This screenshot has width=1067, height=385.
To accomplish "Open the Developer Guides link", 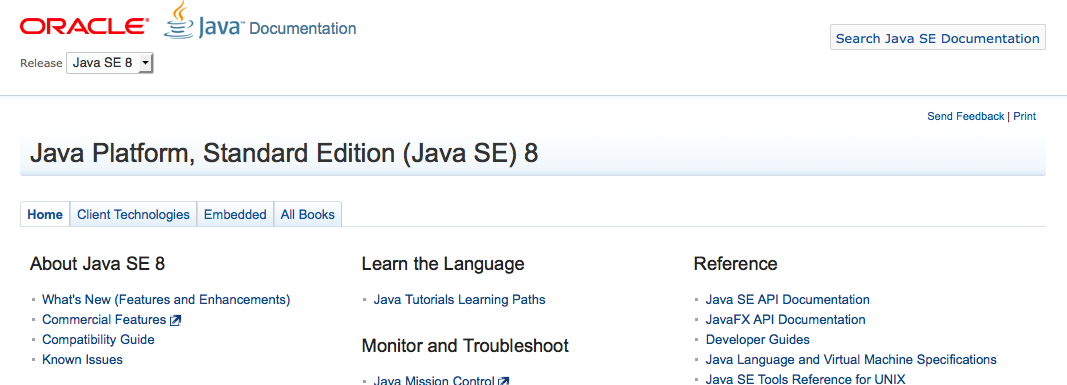I will (757, 339).
